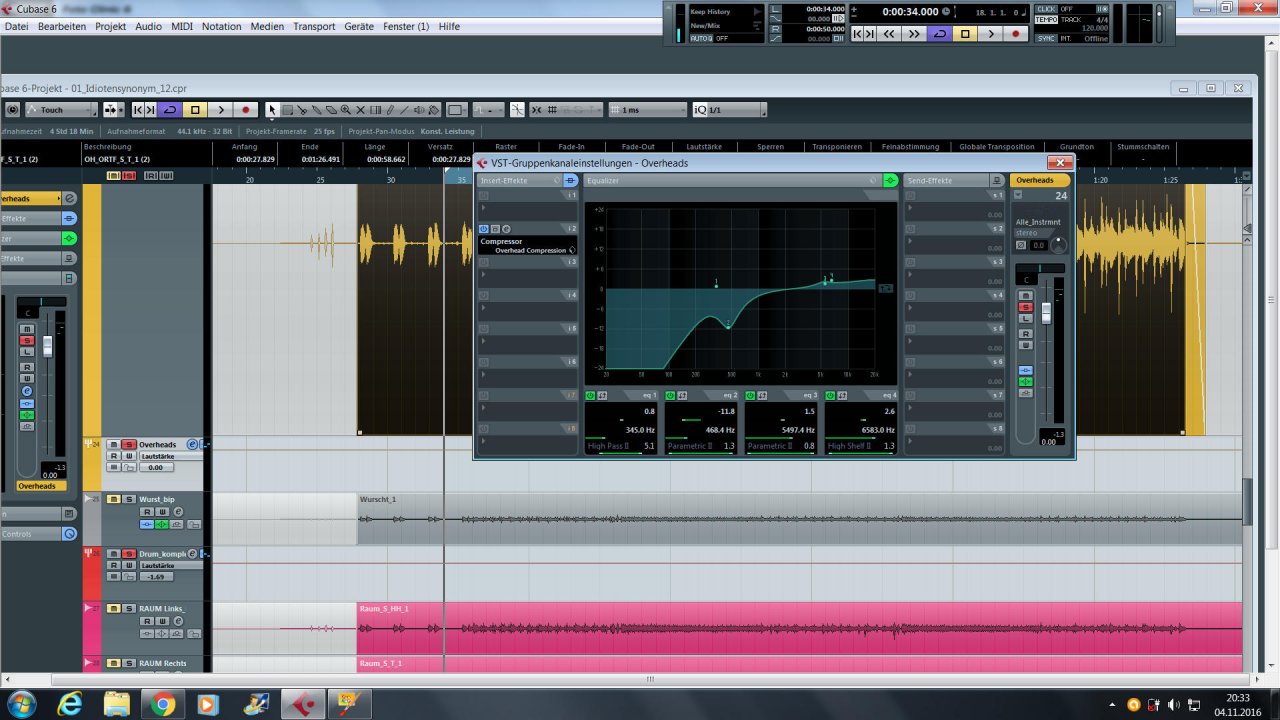Toggle Cycle loop in project toolbar
The image size is (1280, 720).
[x=170, y=110]
